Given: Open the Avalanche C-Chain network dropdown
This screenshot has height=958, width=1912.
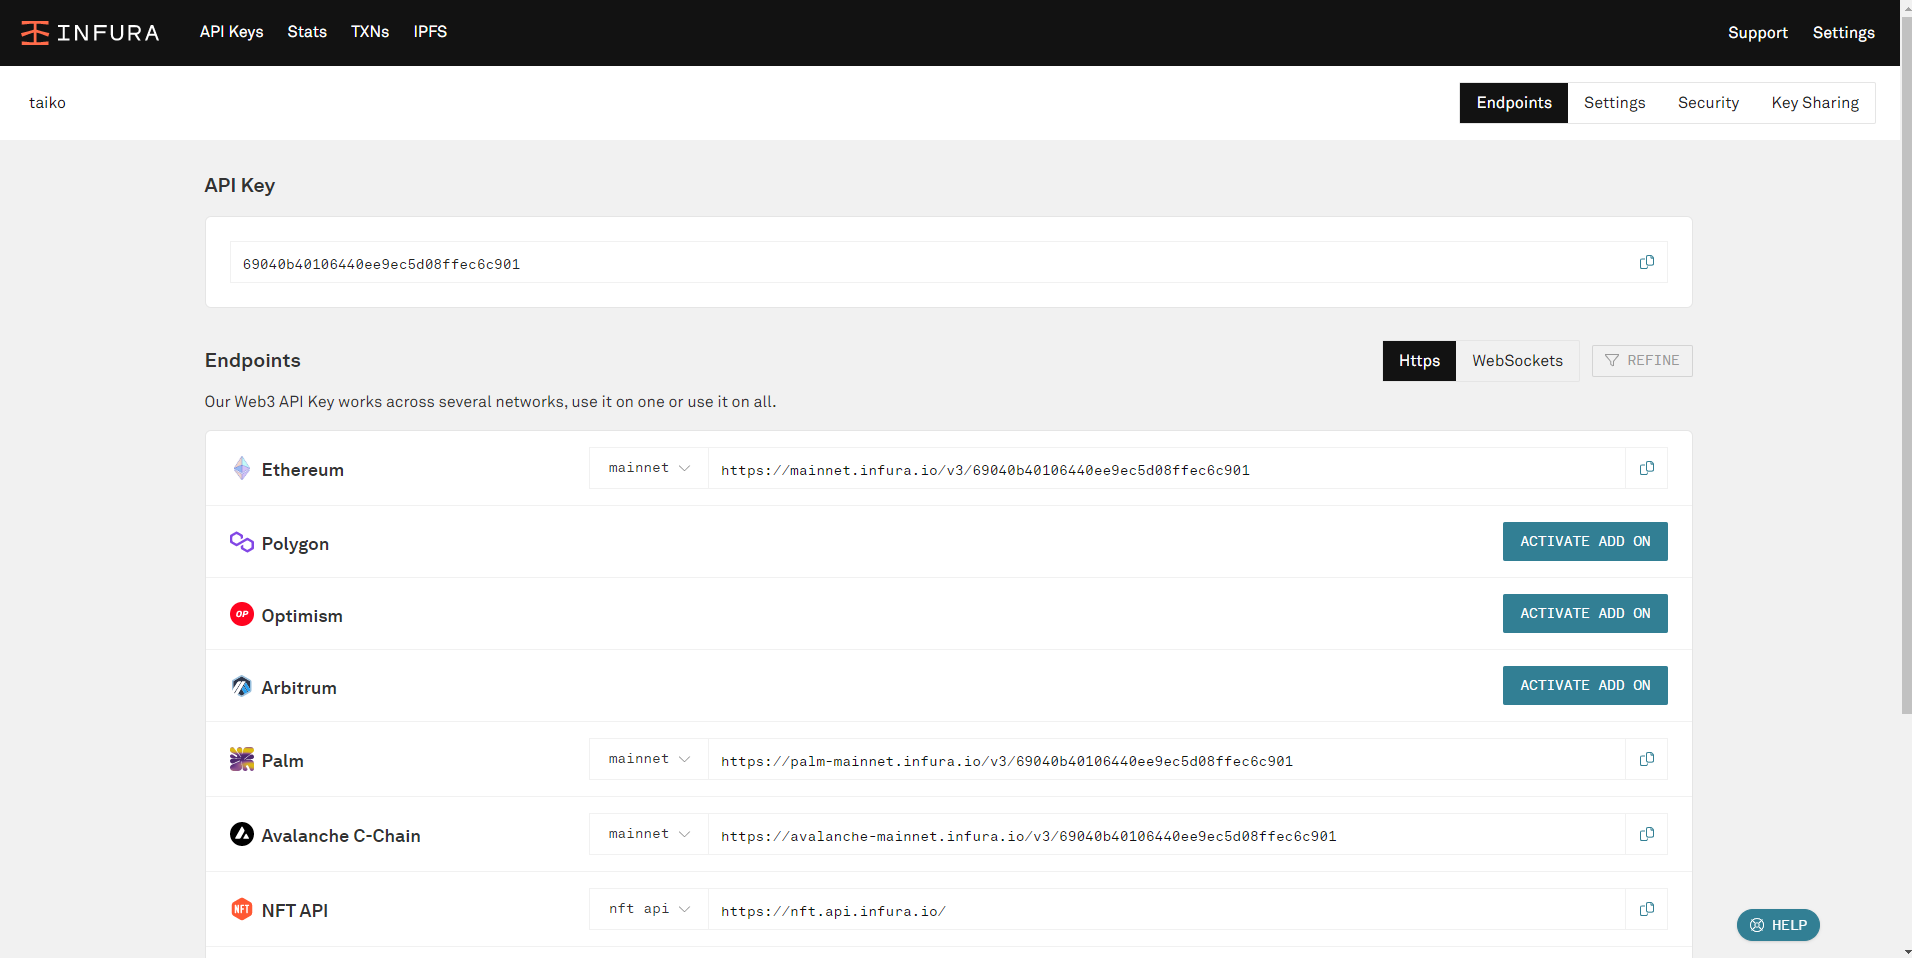Looking at the screenshot, I should (649, 834).
